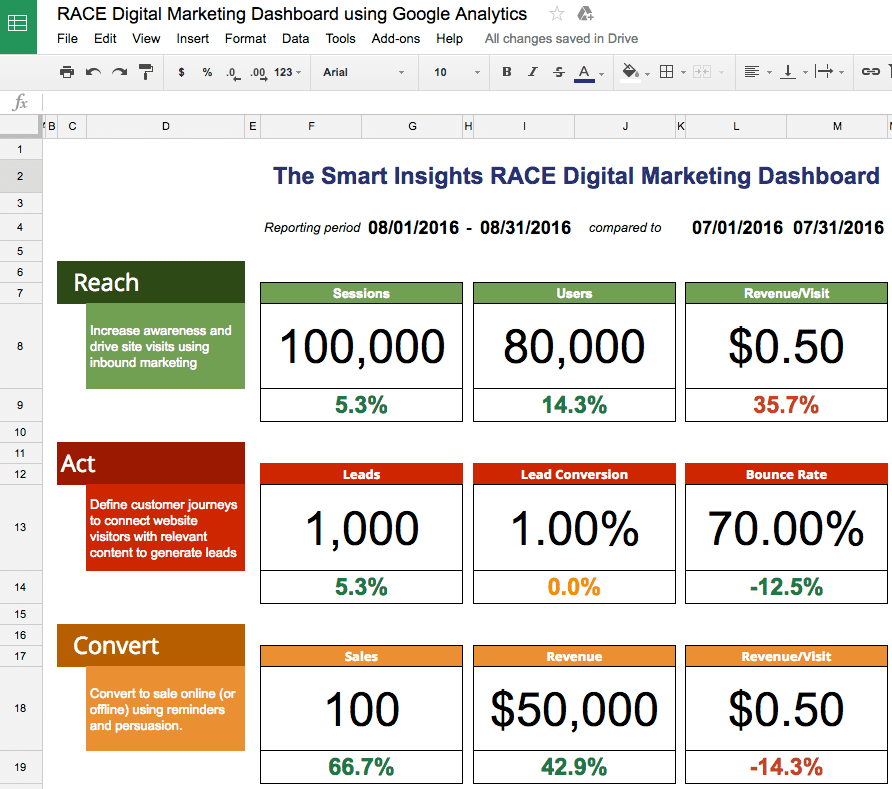Undo the last action
The image size is (892, 789).
pos(93,72)
